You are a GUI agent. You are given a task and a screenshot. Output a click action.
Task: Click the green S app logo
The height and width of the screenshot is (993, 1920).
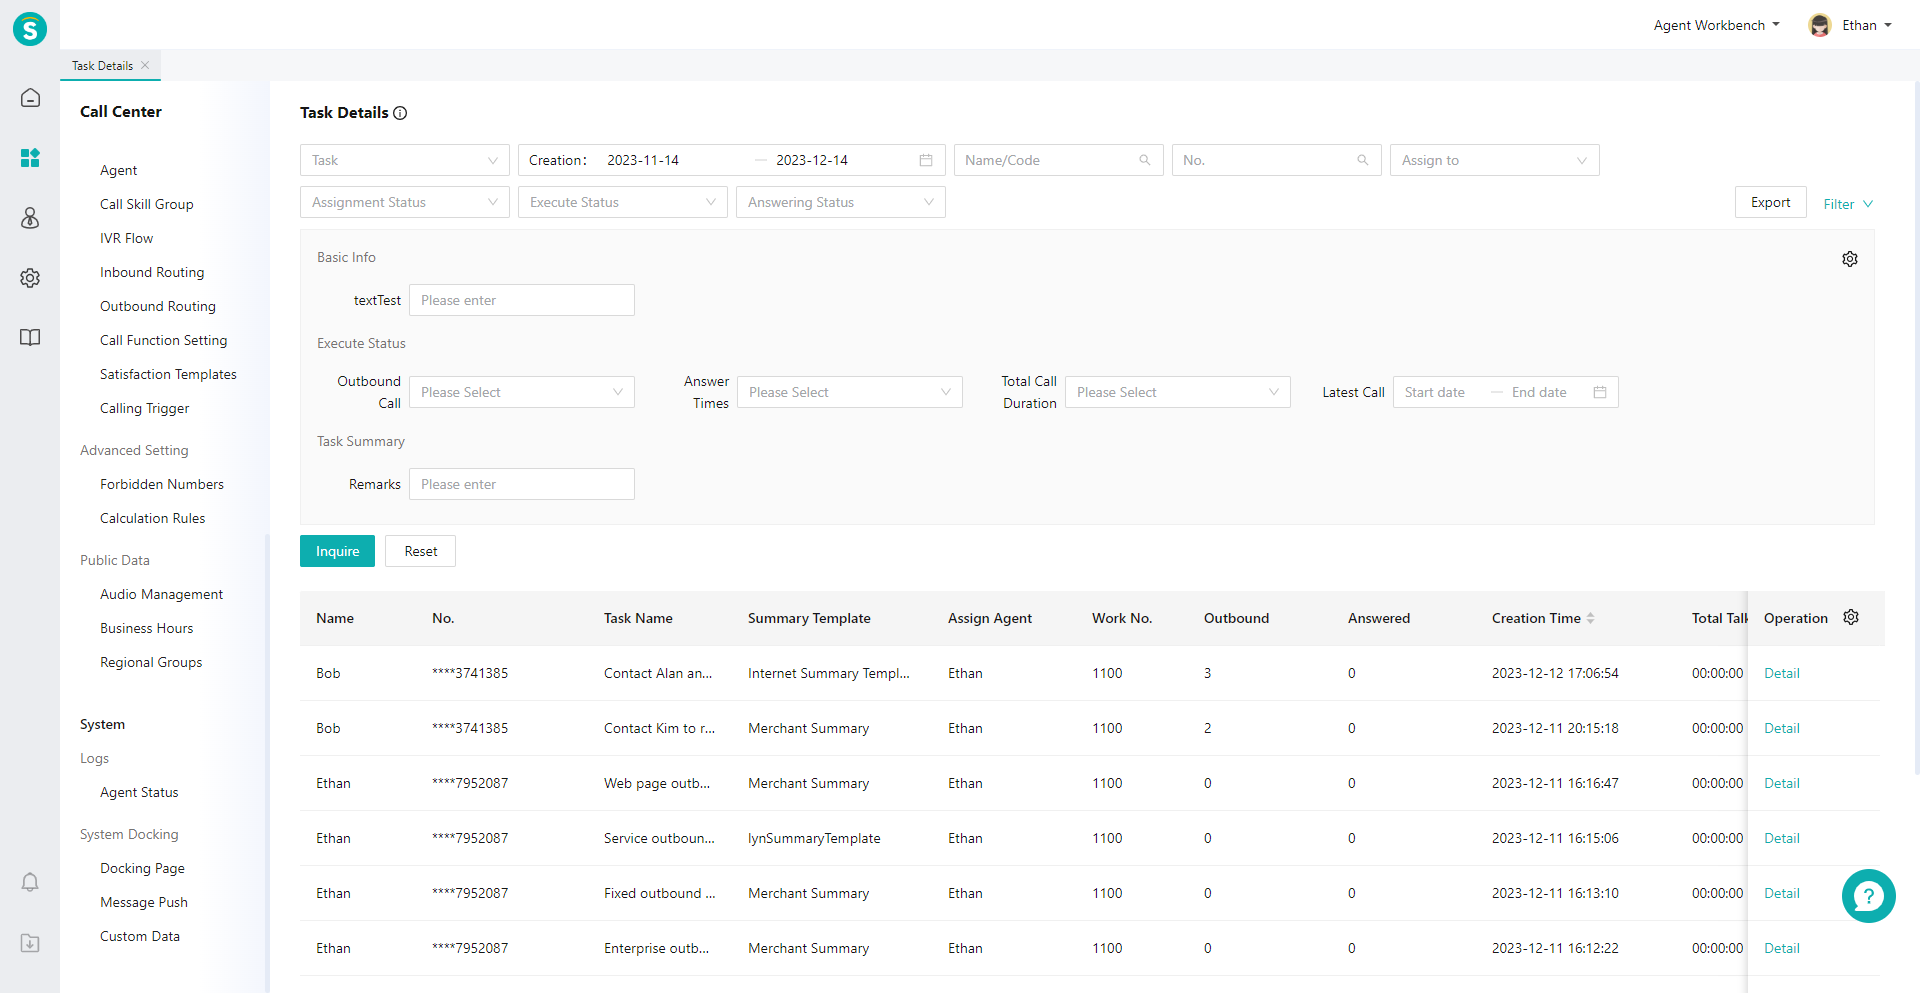(30, 29)
